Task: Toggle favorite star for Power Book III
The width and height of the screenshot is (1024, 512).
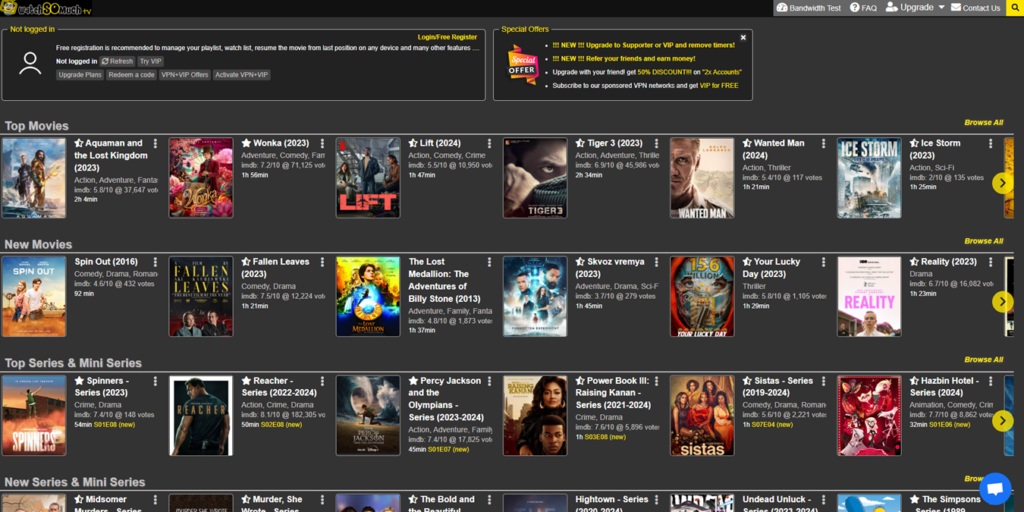Action: 581,381
